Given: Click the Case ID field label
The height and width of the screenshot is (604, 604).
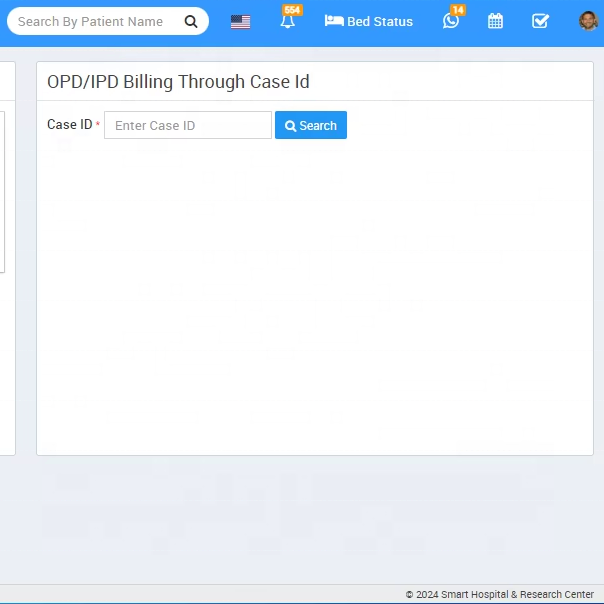Looking at the screenshot, I should [69, 125].
